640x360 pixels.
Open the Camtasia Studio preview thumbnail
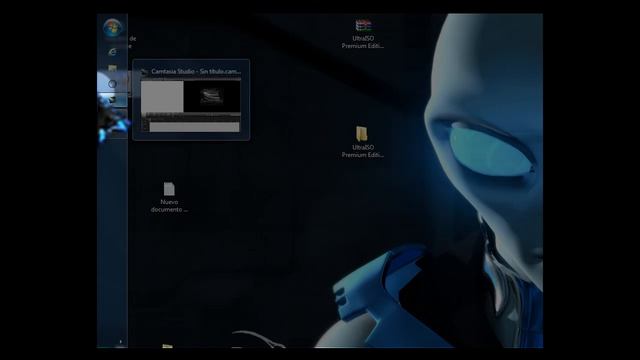191,106
